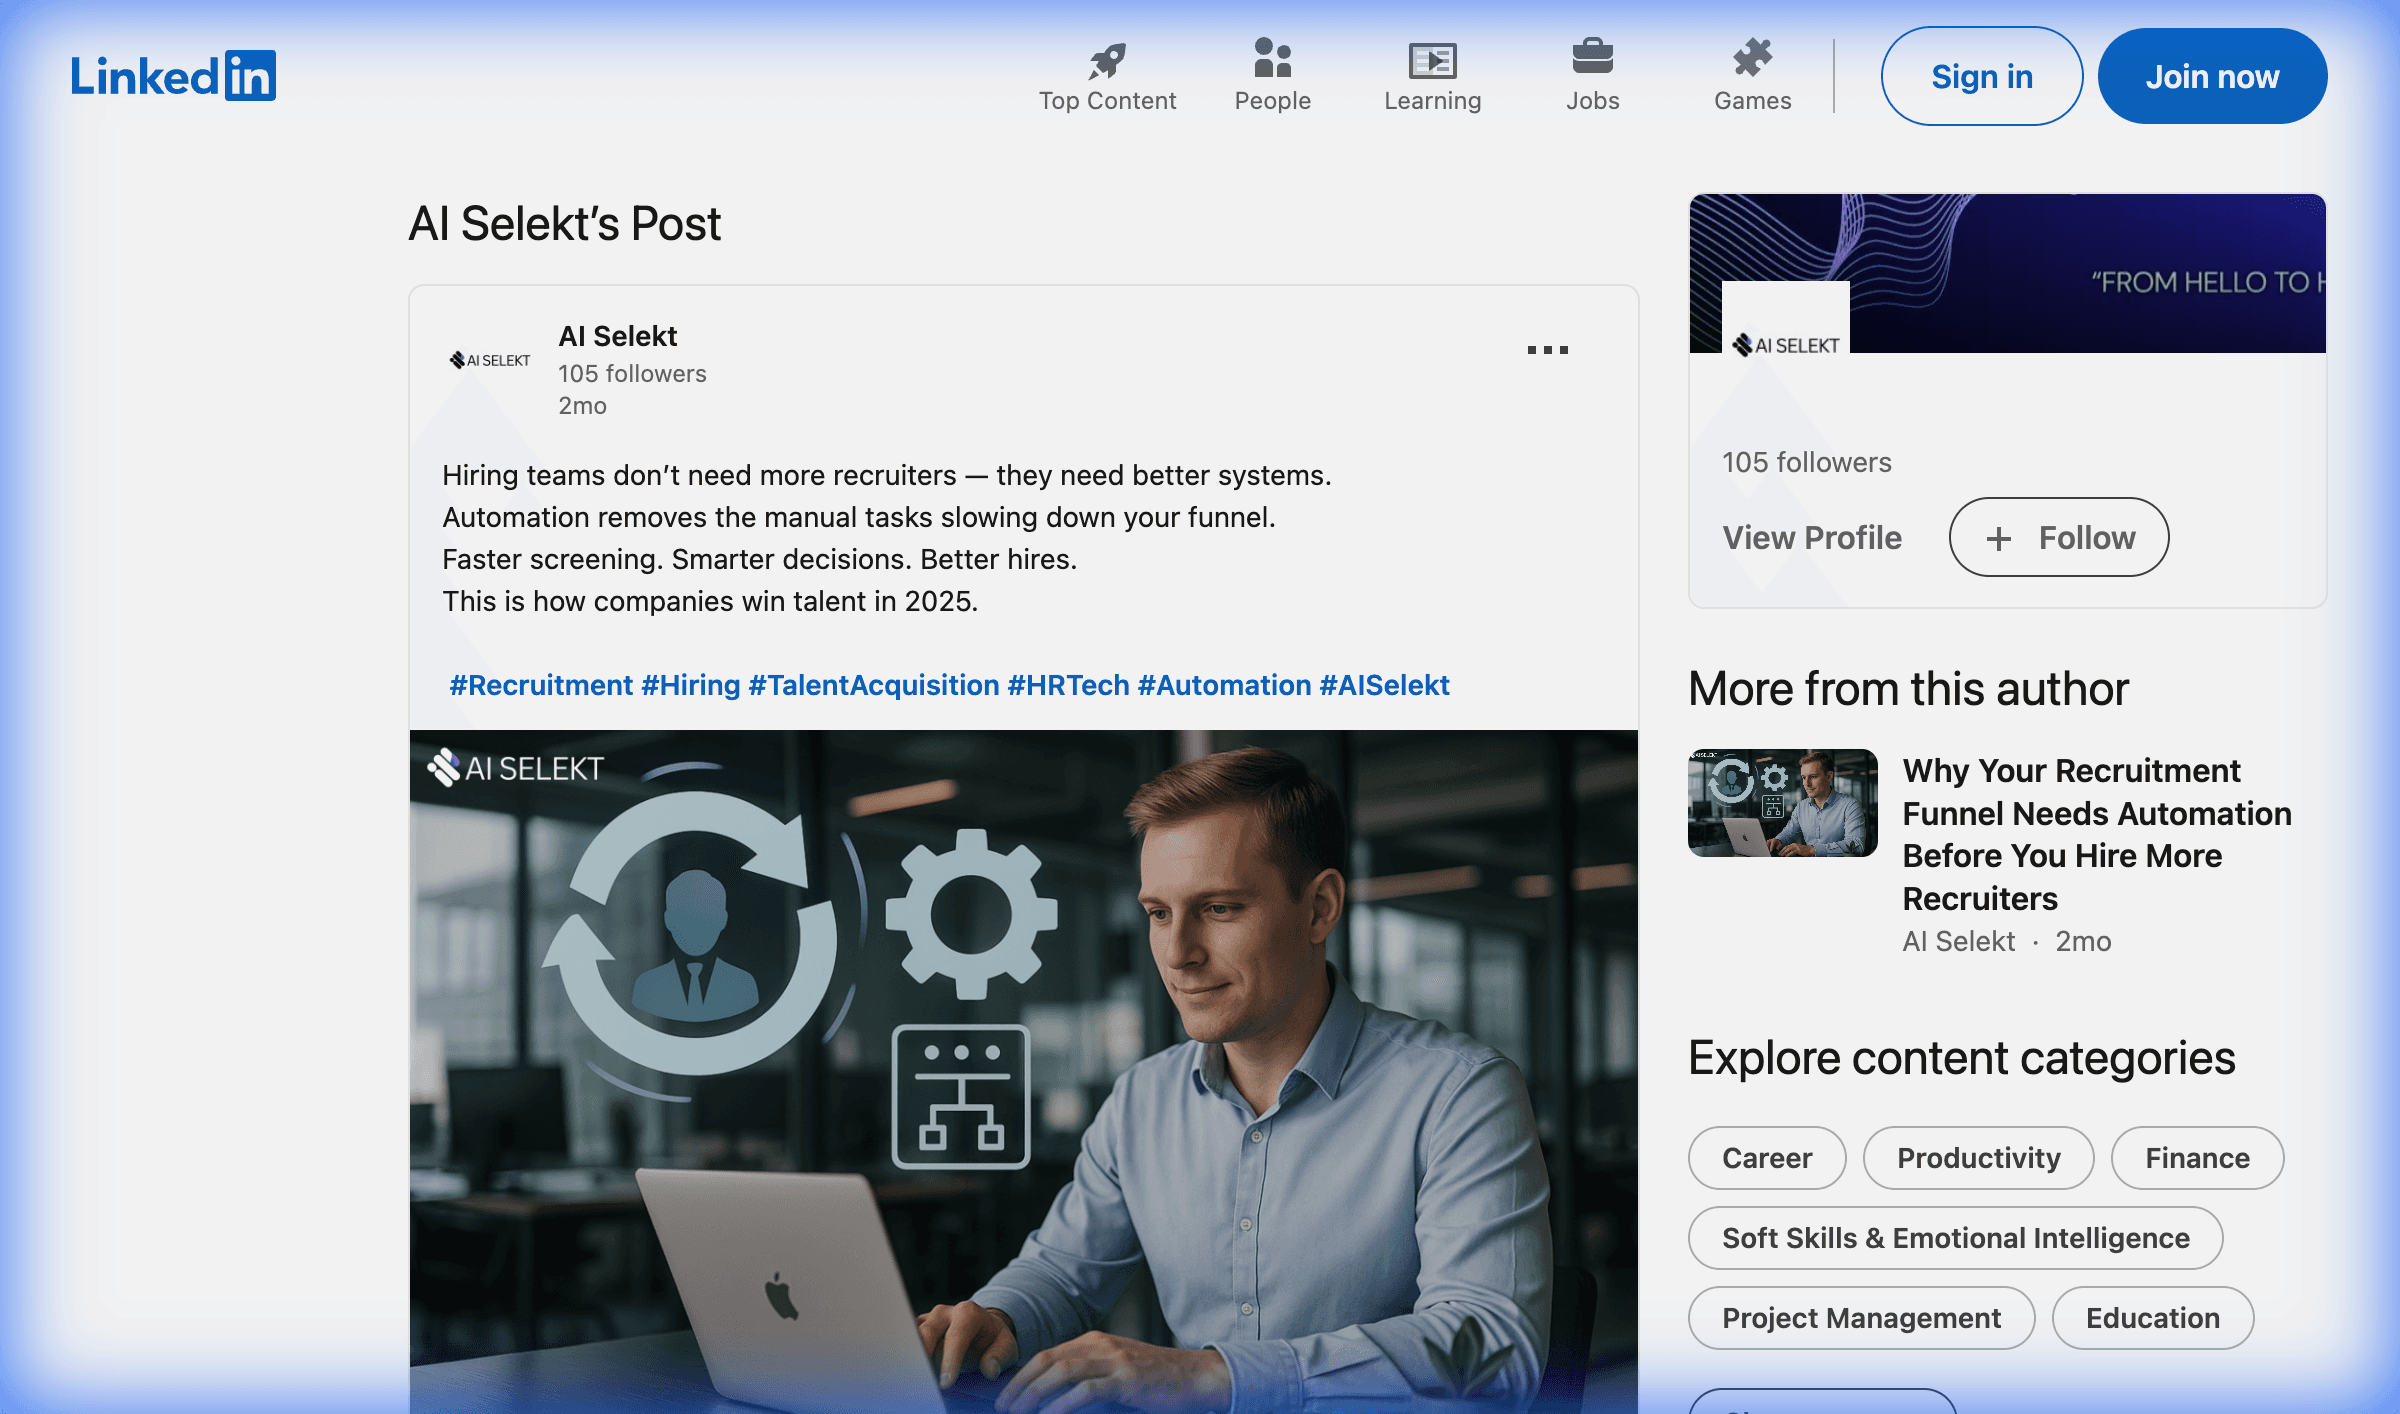Open 'Why Your Recruitment Funnel Needs Automation' article

point(2097,834)
